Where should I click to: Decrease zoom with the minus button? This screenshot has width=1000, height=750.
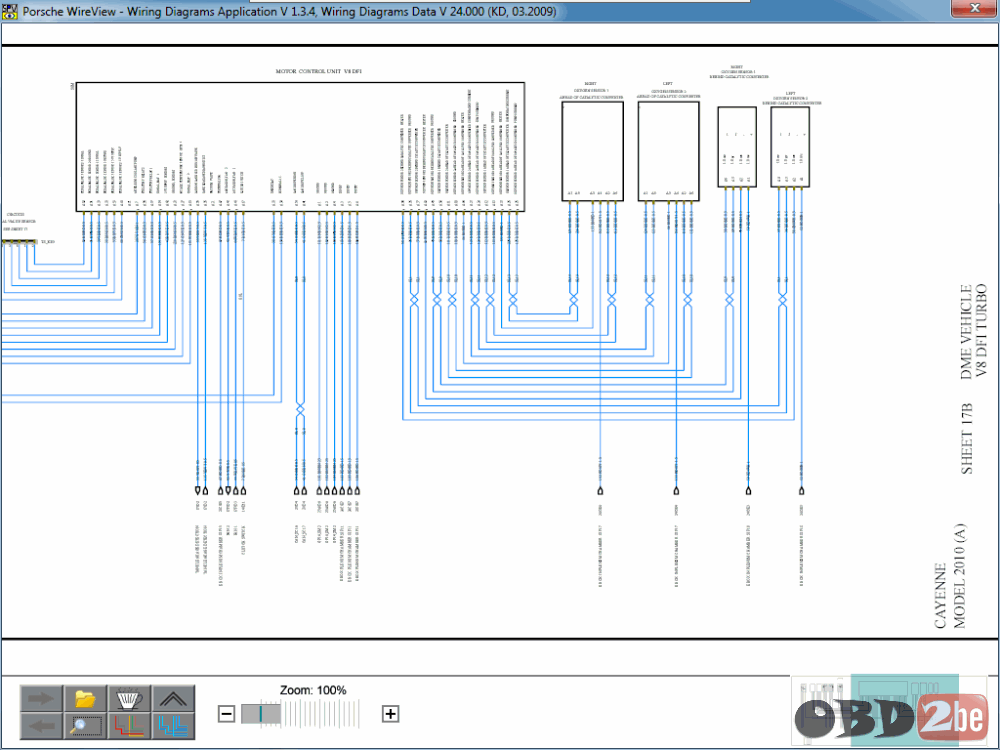point(226,714)
